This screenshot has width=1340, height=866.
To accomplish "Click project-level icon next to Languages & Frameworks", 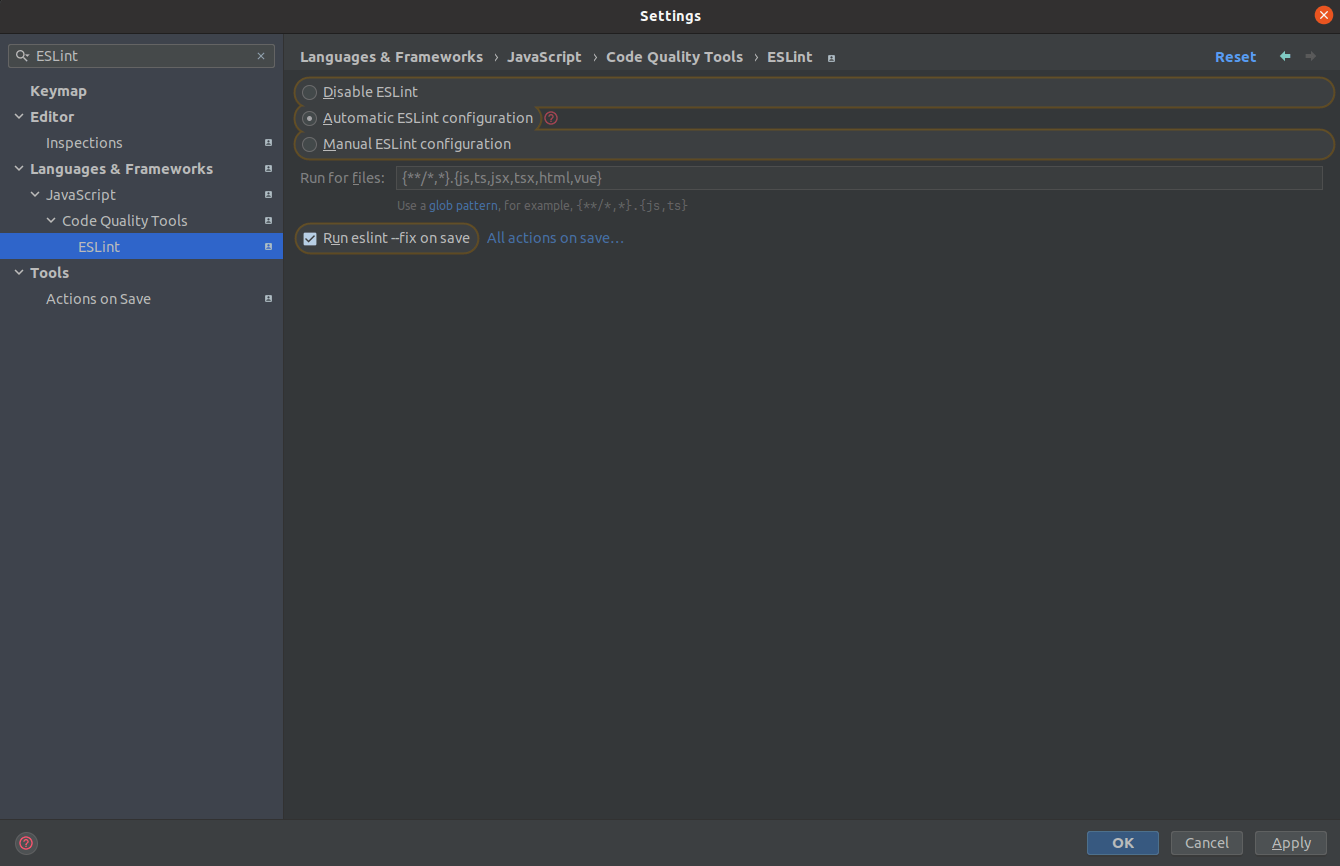I will tap(268, 169).
